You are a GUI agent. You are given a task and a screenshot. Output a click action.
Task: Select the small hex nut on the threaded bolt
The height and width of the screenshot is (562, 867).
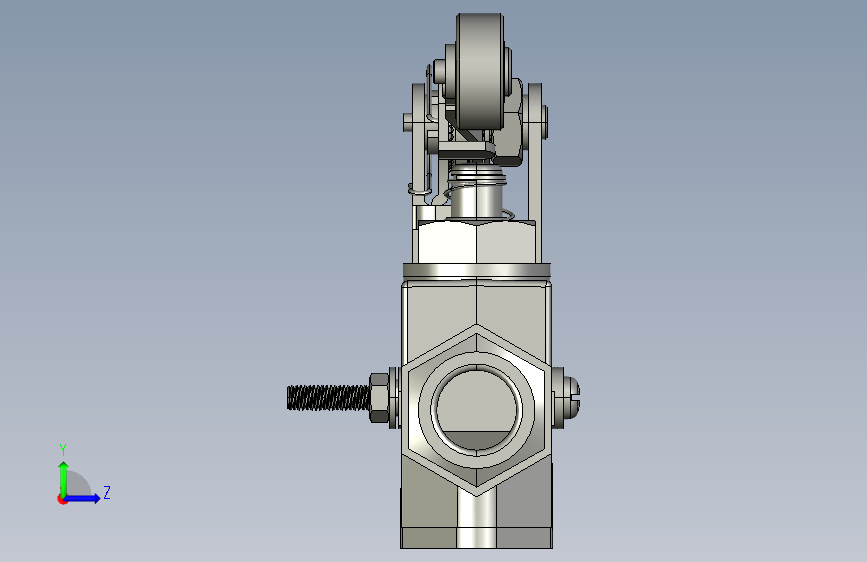point(379,398)
